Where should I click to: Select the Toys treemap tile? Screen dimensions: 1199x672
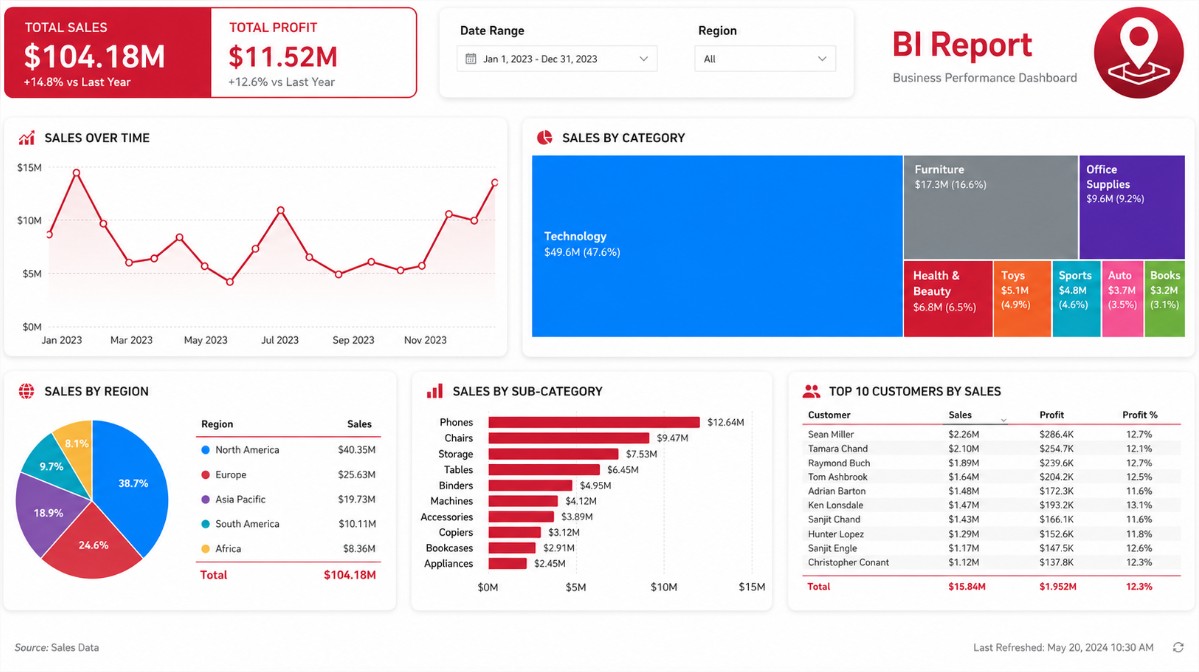pyautogui.click(x=1022, y=299)
